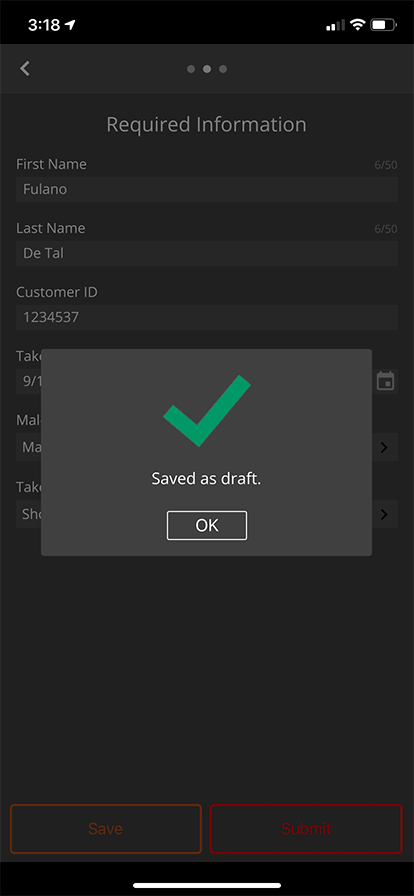Viewport: 414px width, 896px height.
Task: Tap the home indicator bar
Action: coord(207,885)
